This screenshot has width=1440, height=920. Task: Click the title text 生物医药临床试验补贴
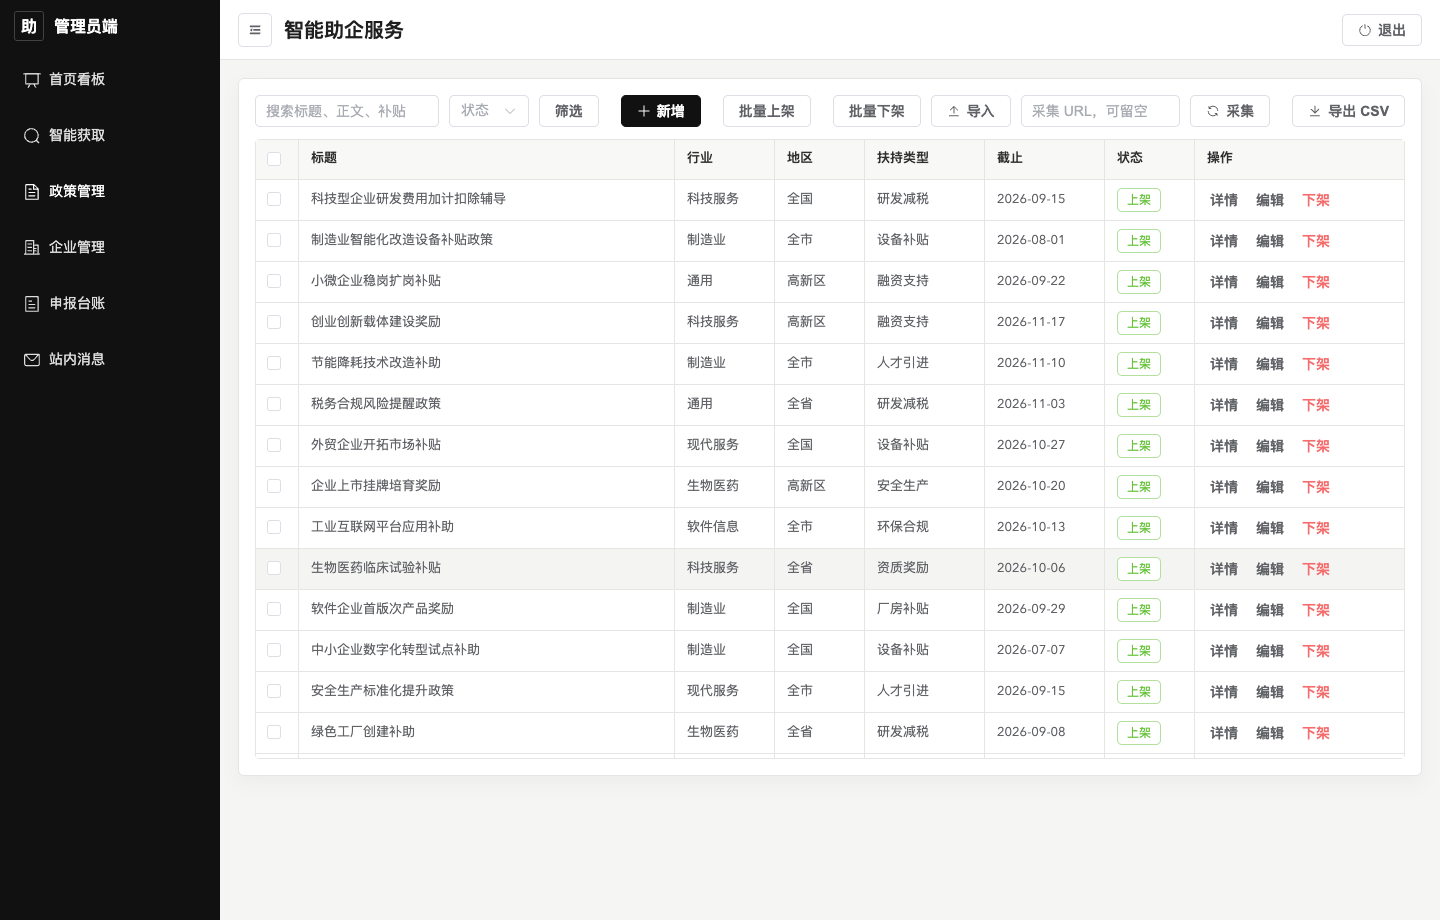pos(376,568)
